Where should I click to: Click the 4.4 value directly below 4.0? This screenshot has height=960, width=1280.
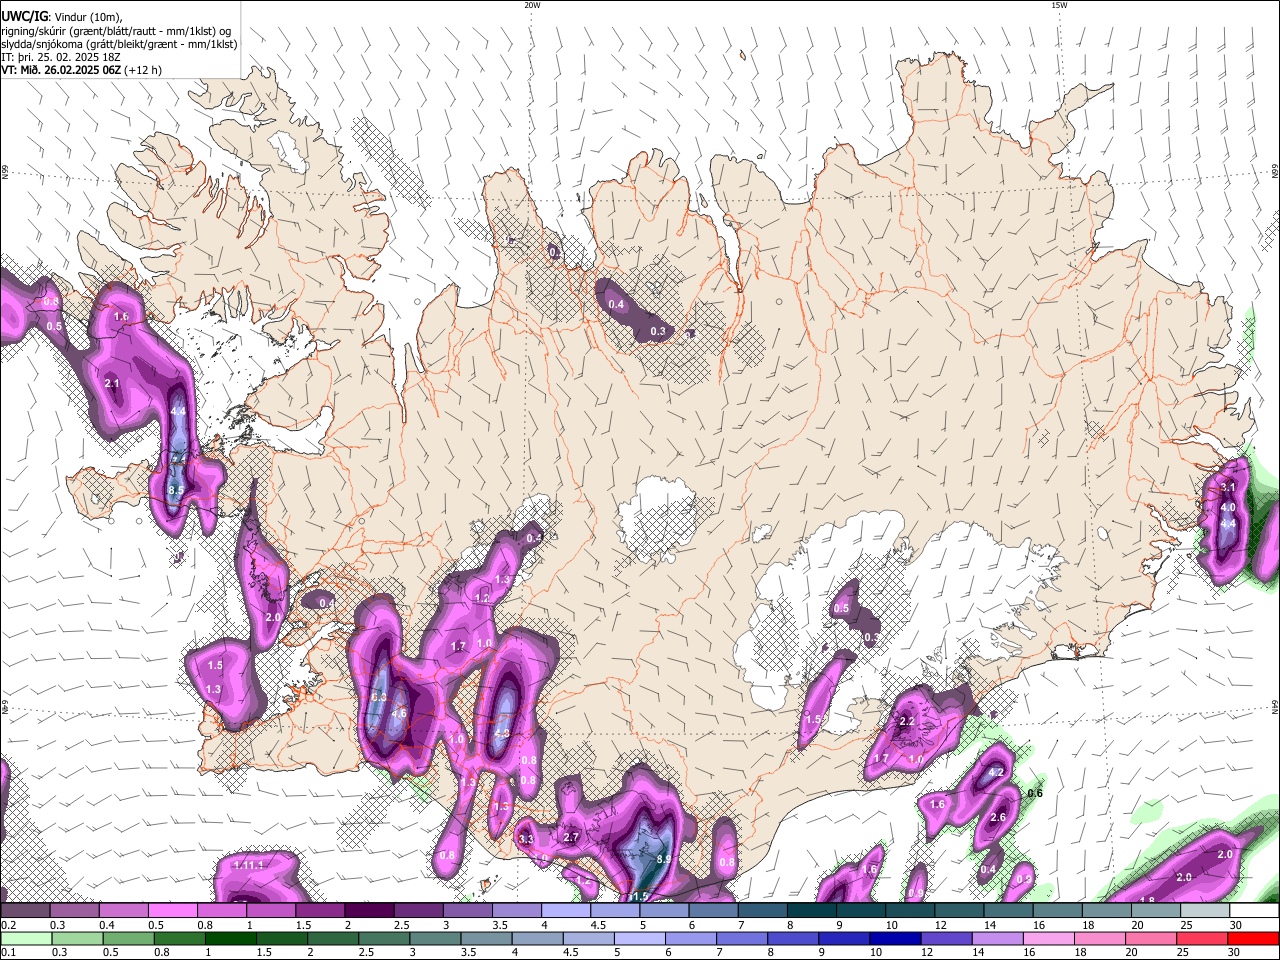tap(1229, 523)
